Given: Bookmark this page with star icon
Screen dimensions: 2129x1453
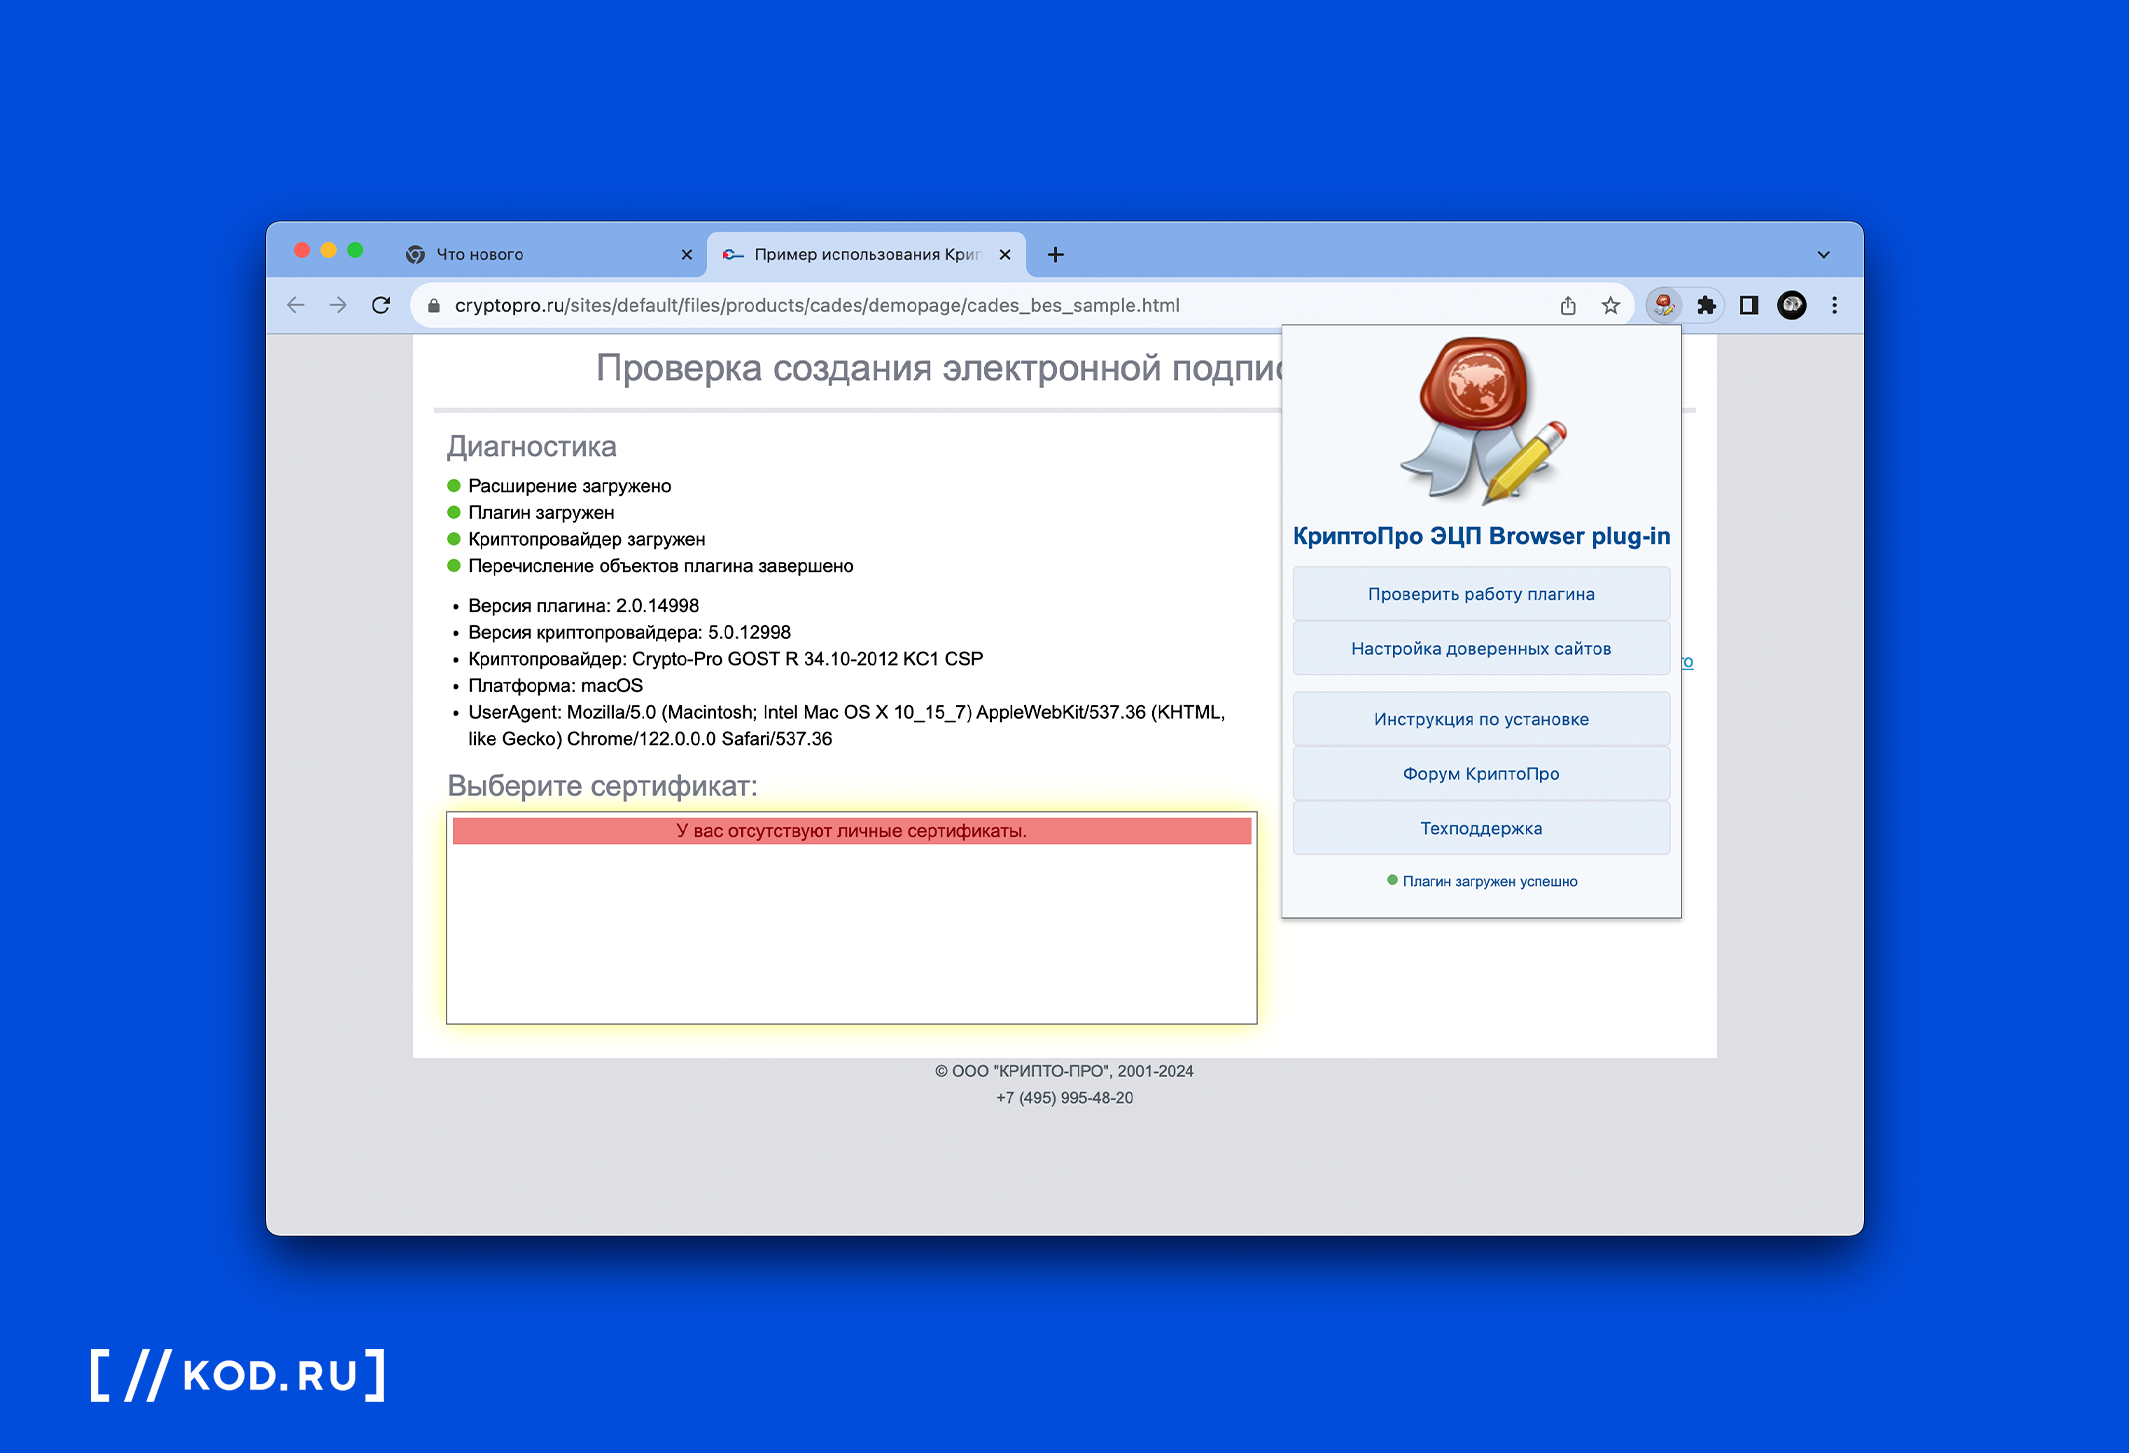Looking at the screenshot, I should tap(1610, 305).
